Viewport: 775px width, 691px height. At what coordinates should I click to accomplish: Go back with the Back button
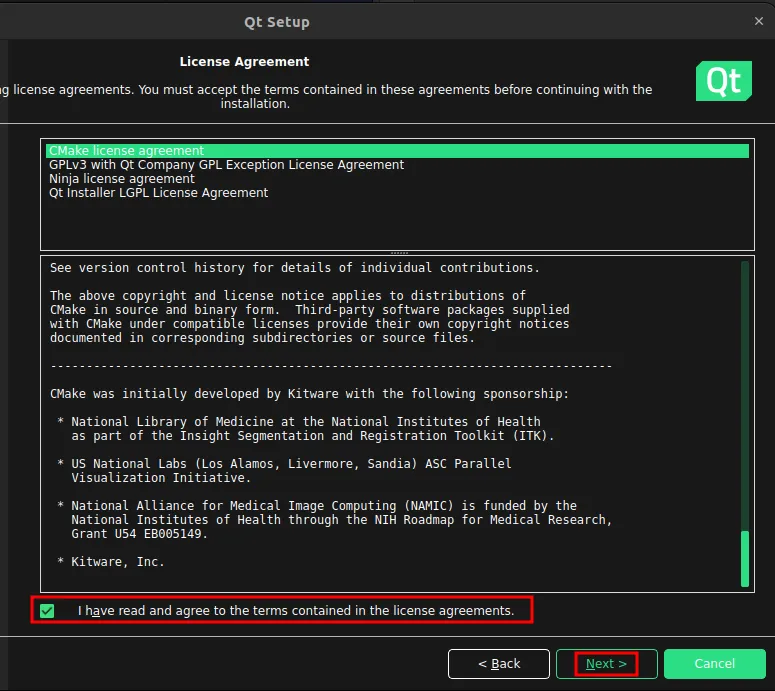pos(499,664)
